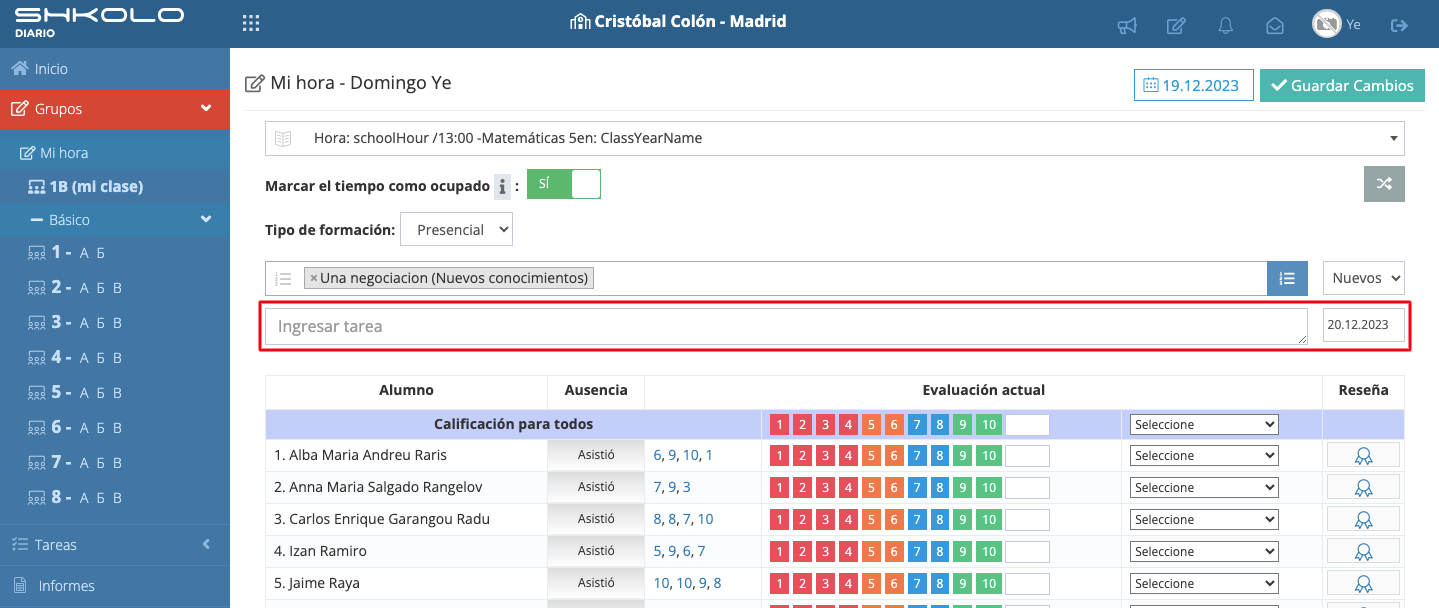Open the notifications bell
1439x608 pixels.
(x=1226, y=26)
